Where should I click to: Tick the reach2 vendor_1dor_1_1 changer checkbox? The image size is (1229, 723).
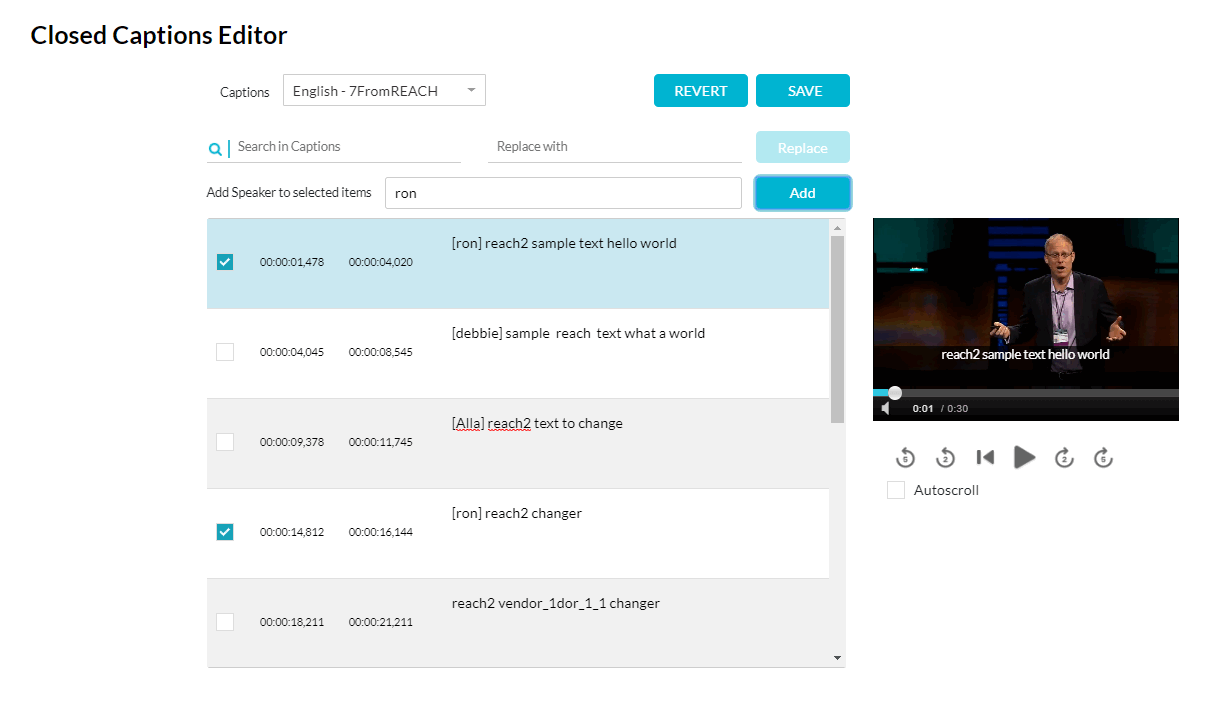click(x=225, y=622)
